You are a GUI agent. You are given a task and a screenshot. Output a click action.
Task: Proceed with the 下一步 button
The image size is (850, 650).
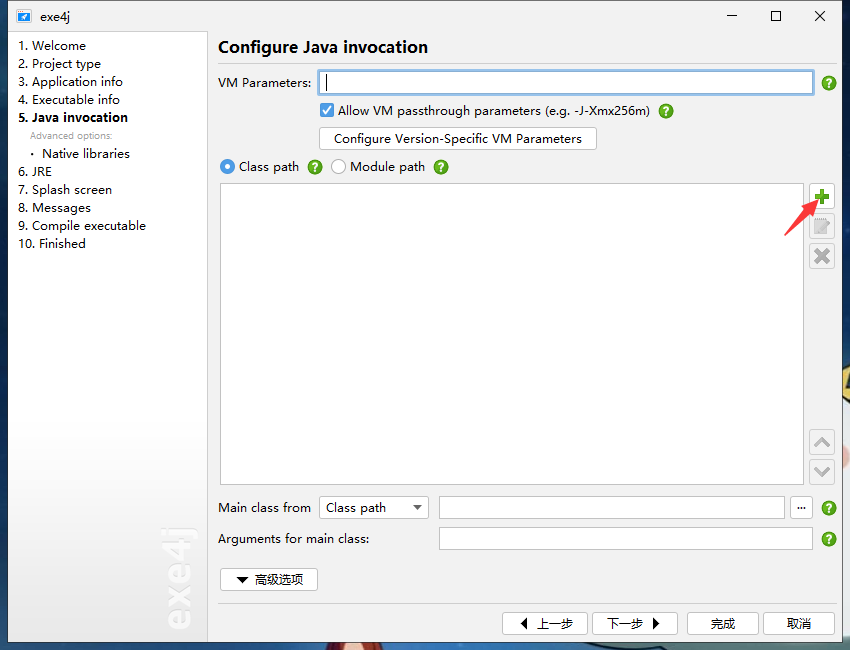pos(635,623)
